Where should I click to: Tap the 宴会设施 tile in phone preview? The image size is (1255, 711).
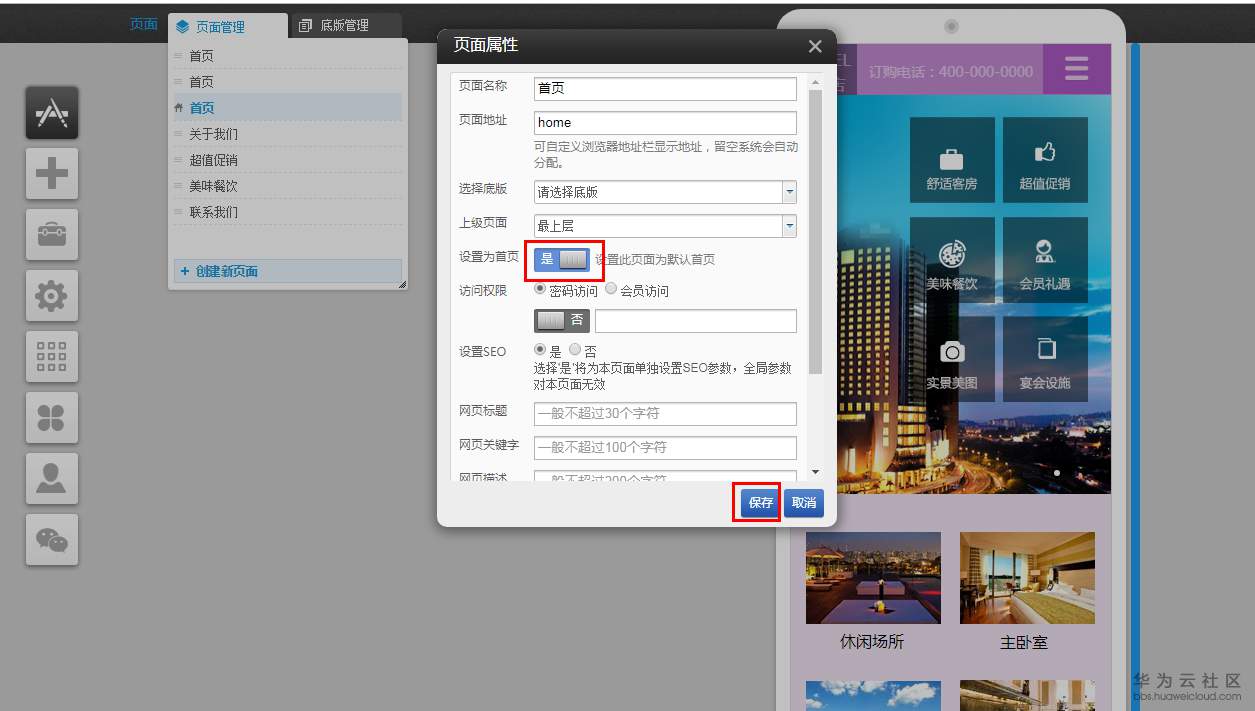pos(1045,359)
